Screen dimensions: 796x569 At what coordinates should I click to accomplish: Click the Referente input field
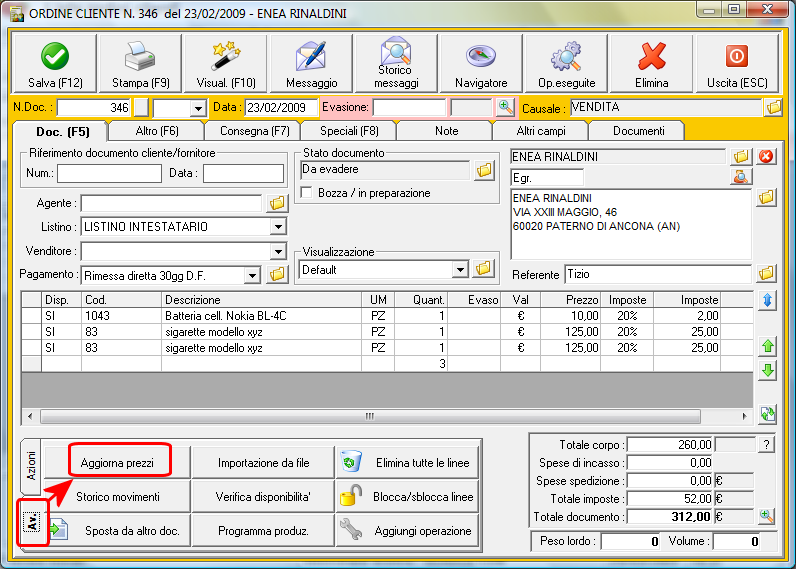[656, 273]
